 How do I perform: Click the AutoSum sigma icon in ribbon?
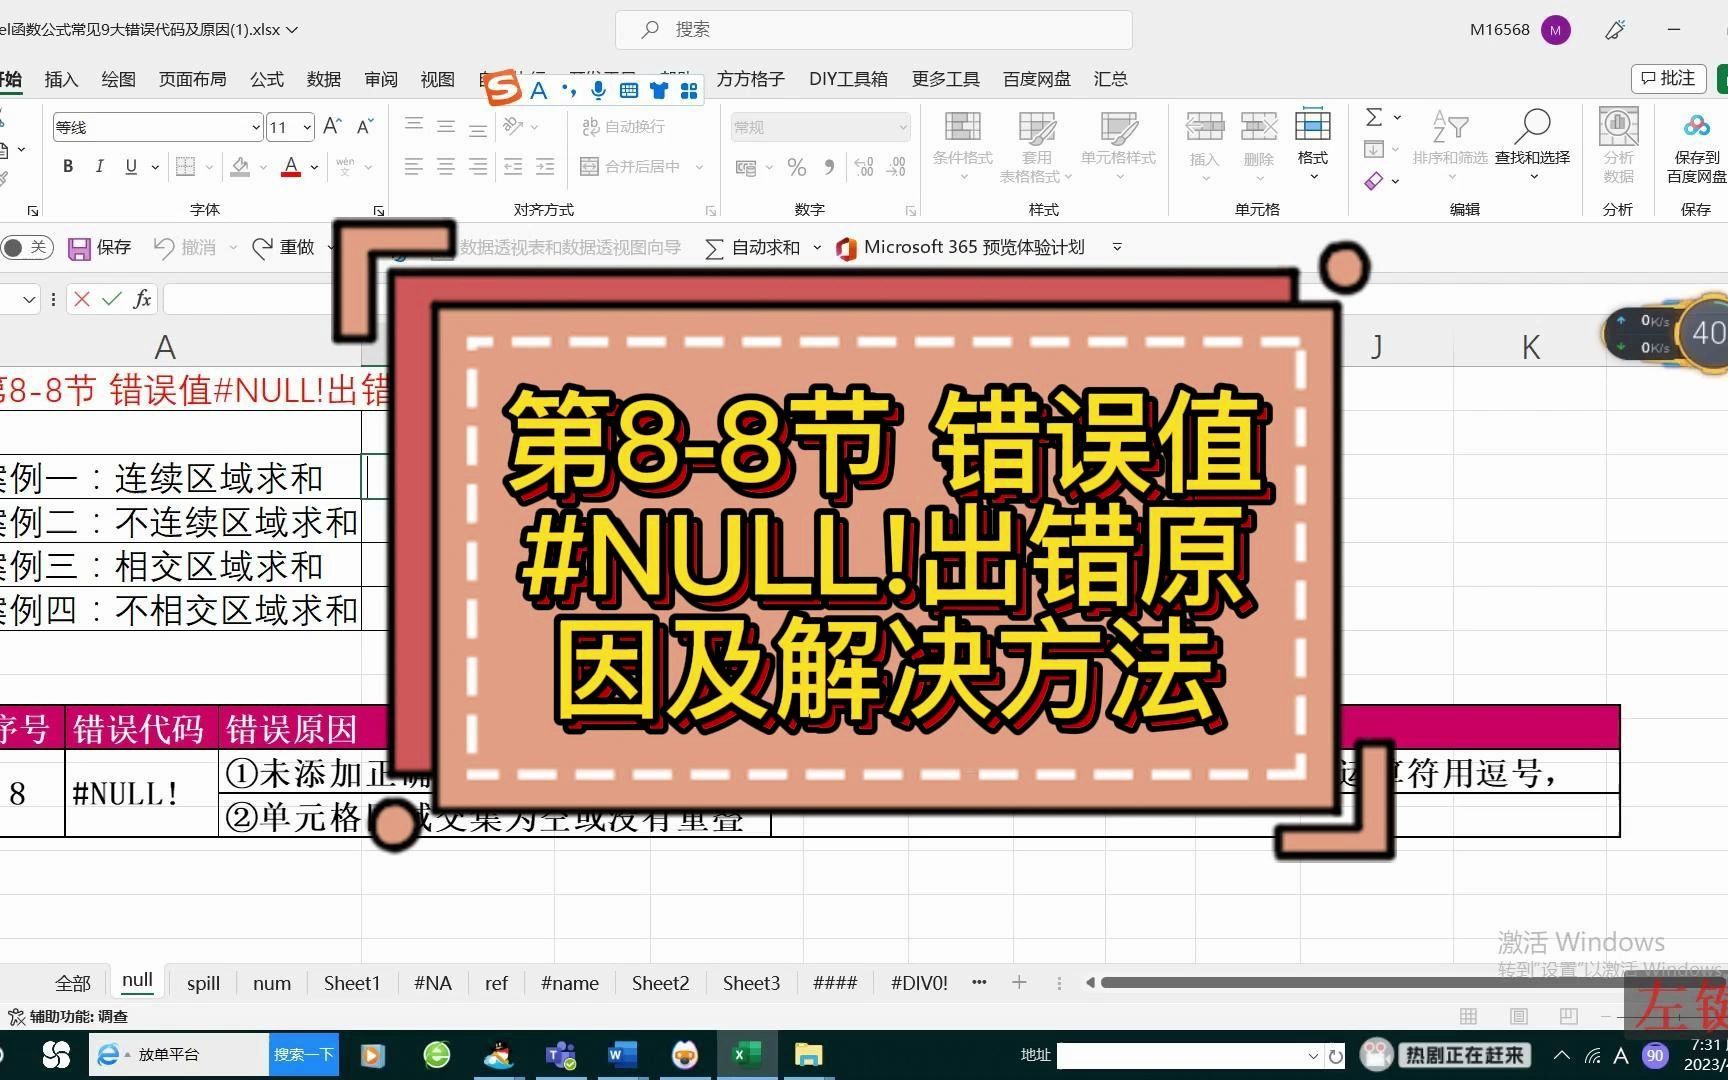pos(1375,117)
